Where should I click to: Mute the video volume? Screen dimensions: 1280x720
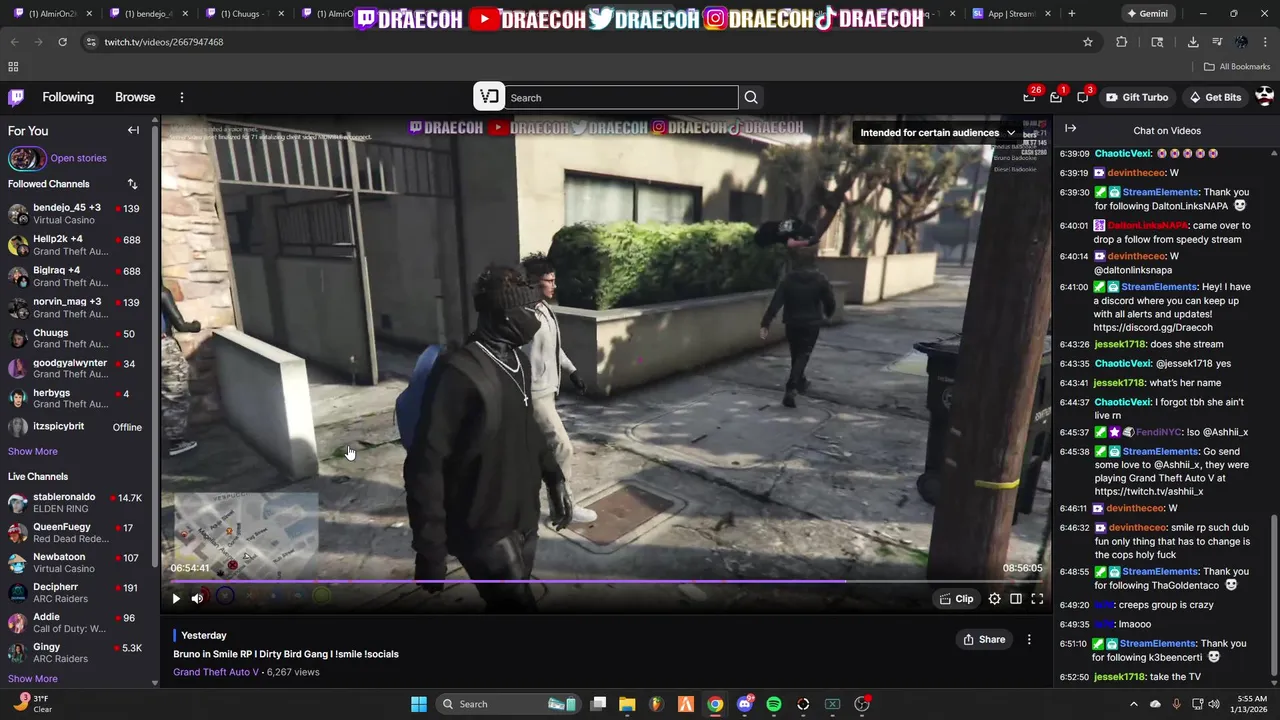click(197, 598)
